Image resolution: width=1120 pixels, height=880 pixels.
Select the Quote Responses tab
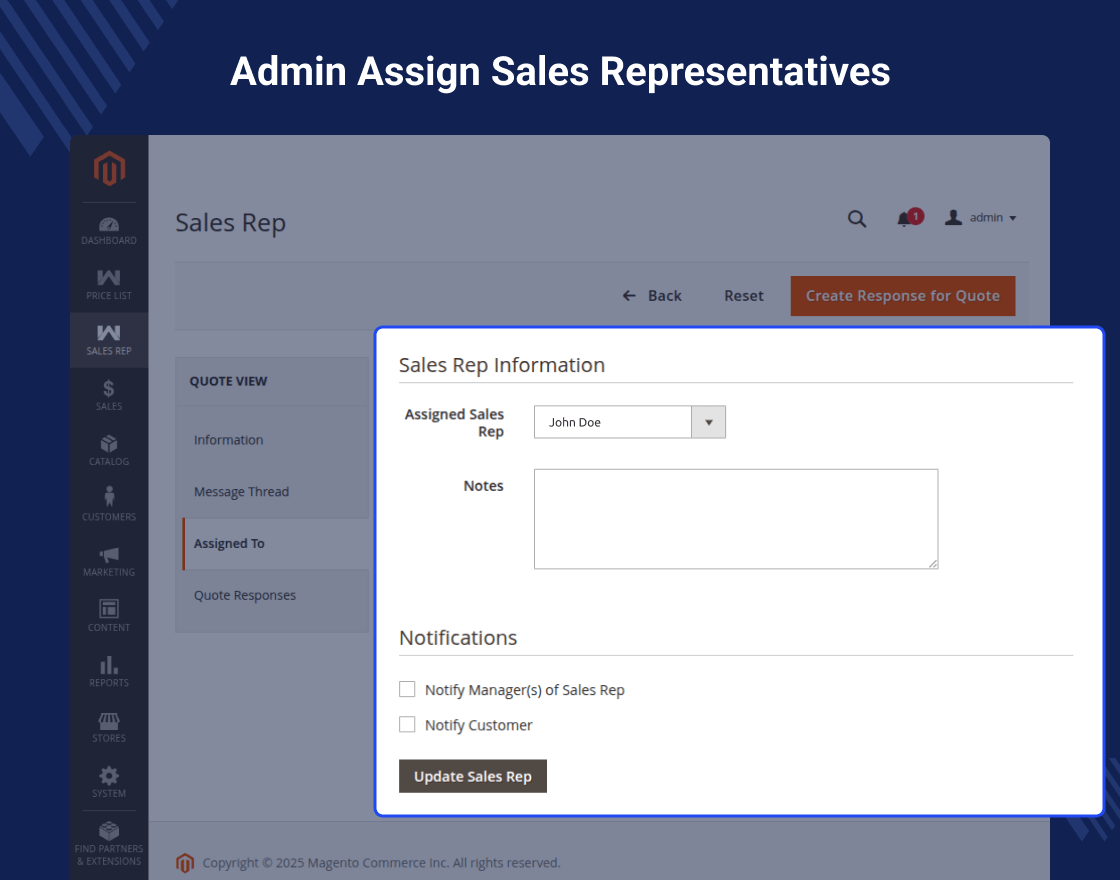click(x=245, y=595)
